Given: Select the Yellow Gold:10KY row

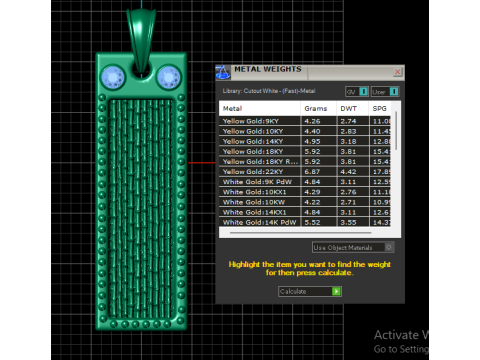Looking at the screenshot, I should pyautogui.click(x=305, y=131).
